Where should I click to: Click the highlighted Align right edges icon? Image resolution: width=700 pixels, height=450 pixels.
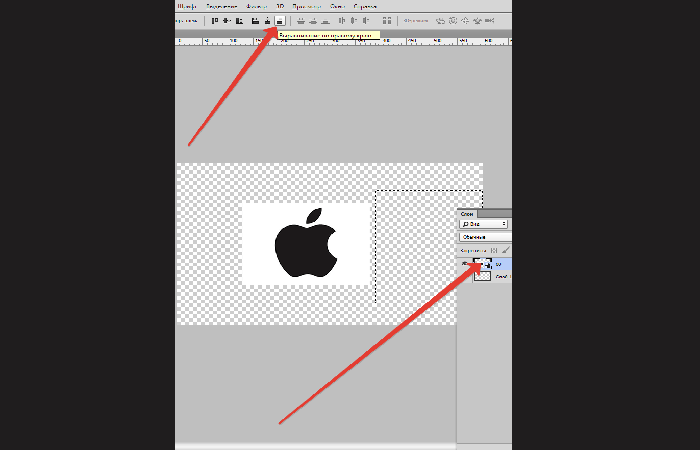click(280, 21)
